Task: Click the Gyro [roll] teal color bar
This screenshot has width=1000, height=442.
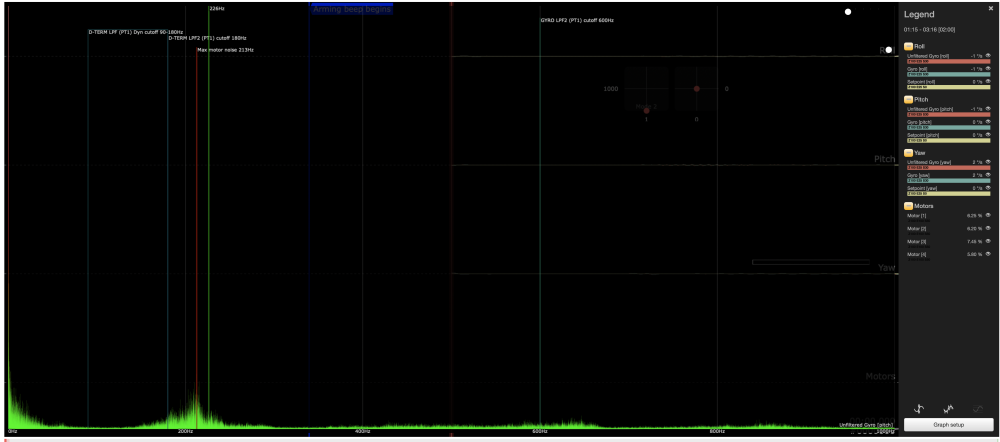Action: pos(945,74)
